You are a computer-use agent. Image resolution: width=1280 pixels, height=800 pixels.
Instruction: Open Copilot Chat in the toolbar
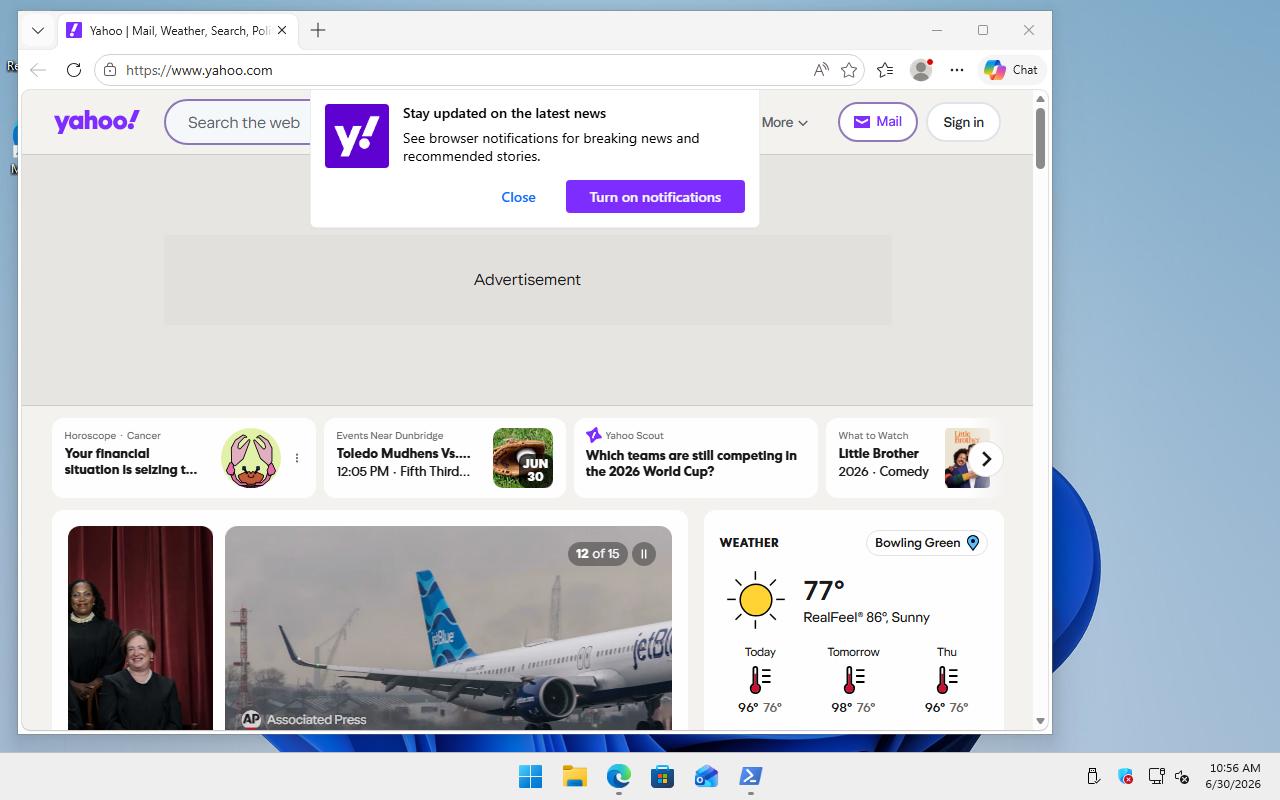[1011, 70]
